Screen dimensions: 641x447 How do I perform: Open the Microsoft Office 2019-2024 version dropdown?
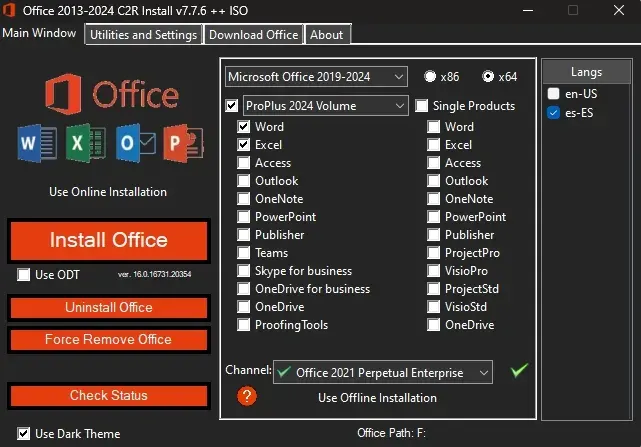click(316, 76)
